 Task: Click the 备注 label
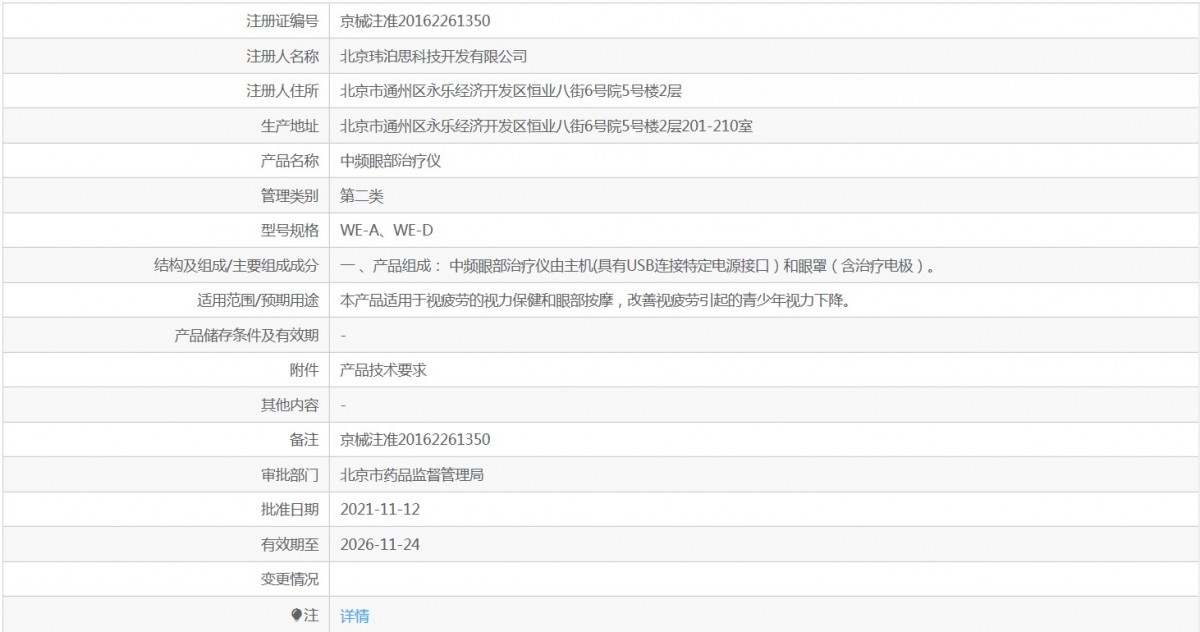tap(304, 440)
